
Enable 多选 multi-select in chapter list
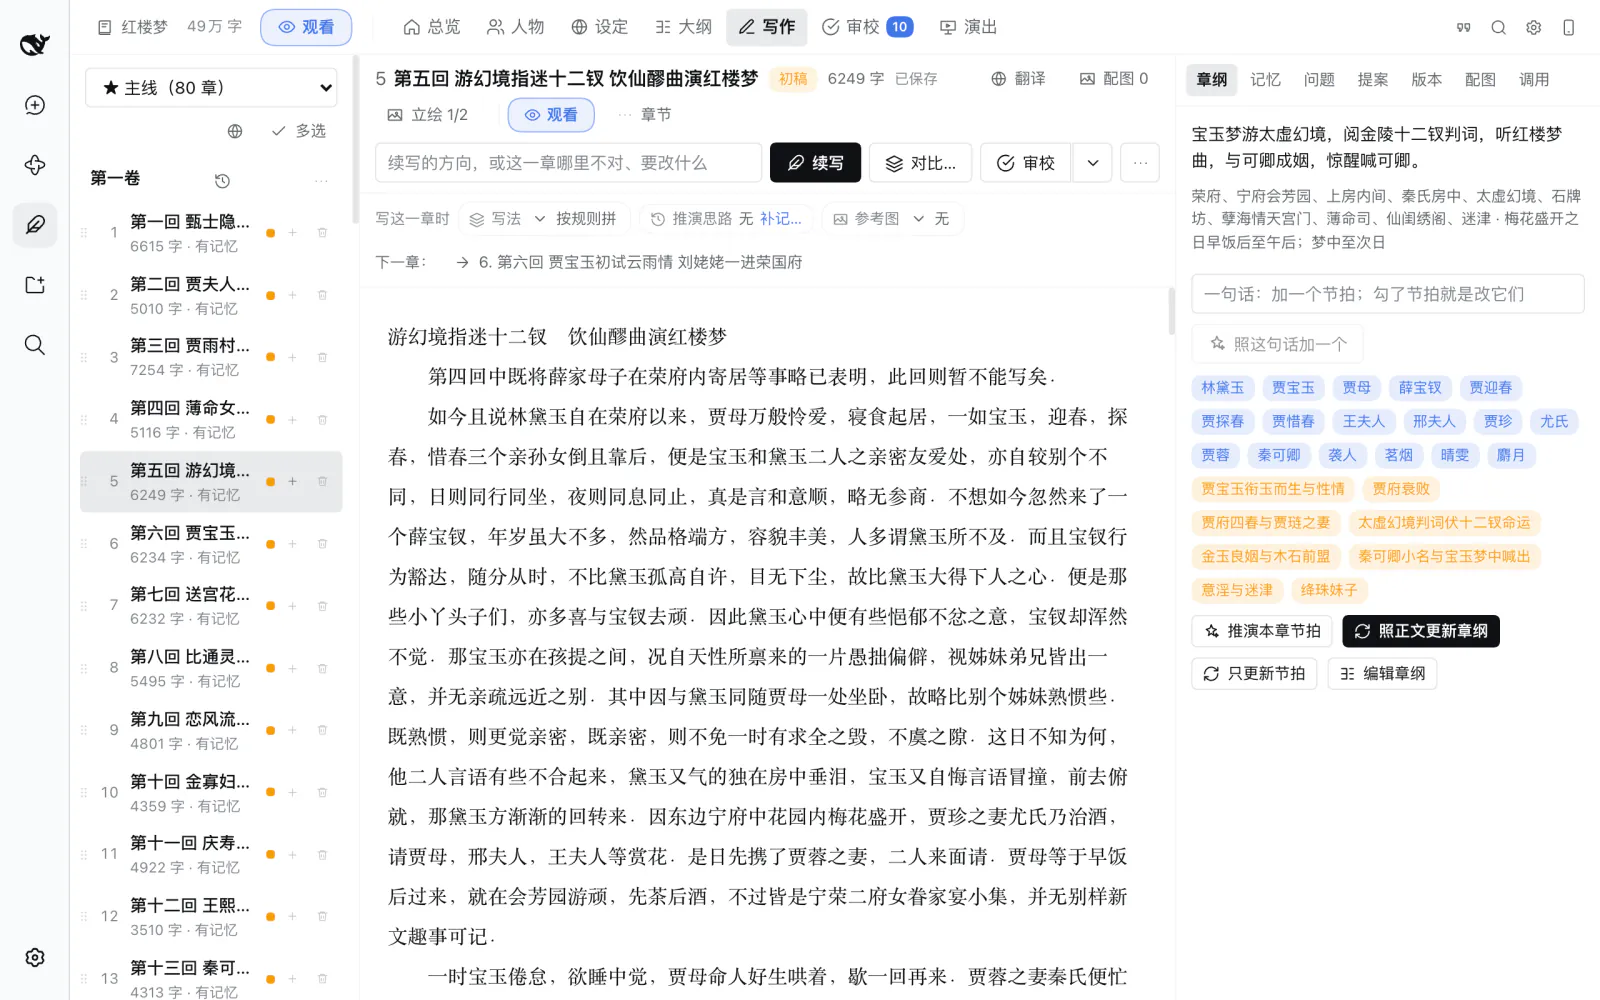tap(299, 131)
